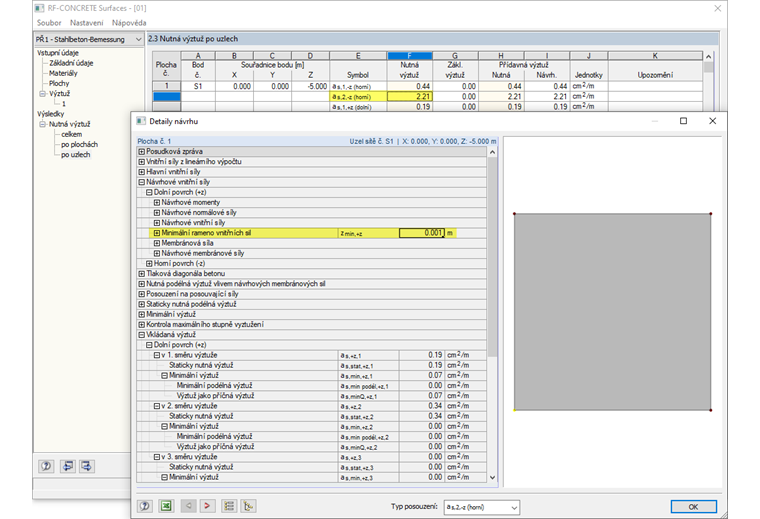Expand Membránová síla node

pos(157,243)
